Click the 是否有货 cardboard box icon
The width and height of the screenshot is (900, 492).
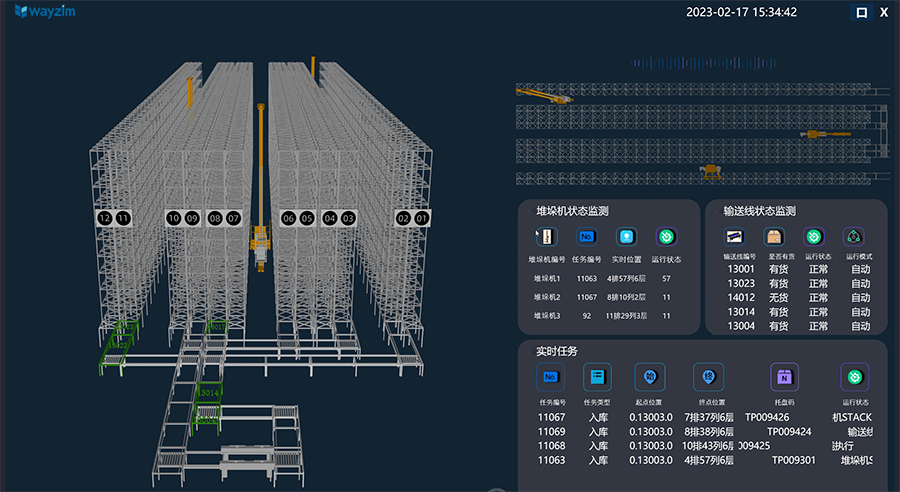point(774,237)
